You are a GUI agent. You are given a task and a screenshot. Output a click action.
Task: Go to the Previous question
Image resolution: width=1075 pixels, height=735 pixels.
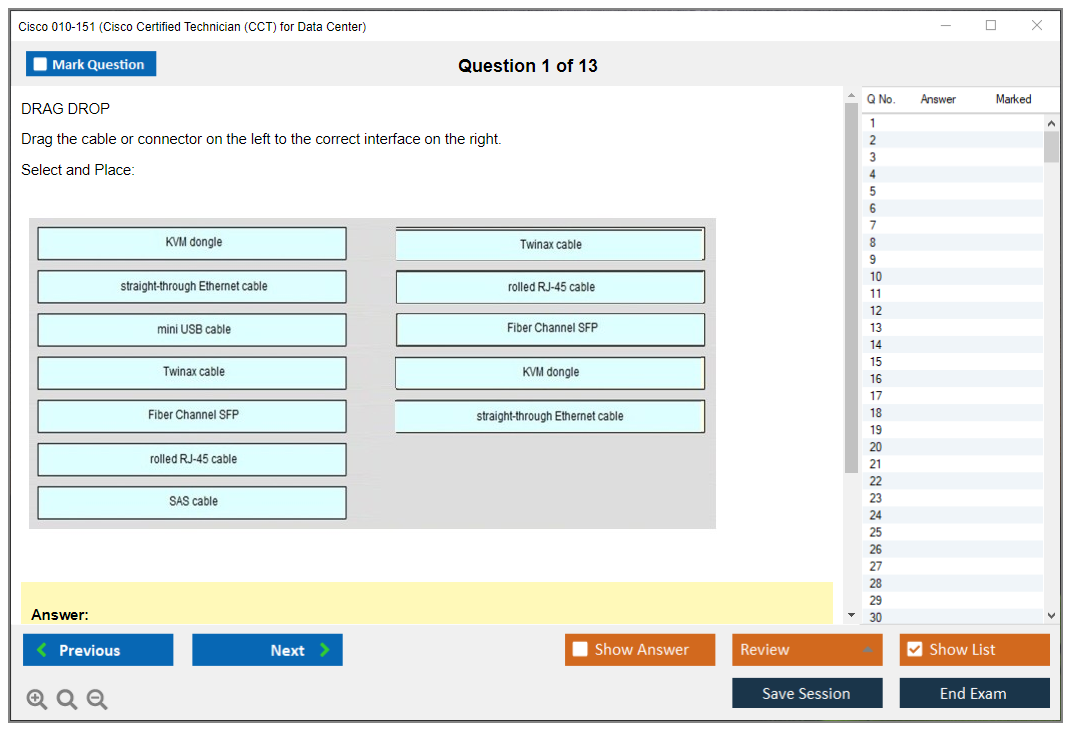98,650
